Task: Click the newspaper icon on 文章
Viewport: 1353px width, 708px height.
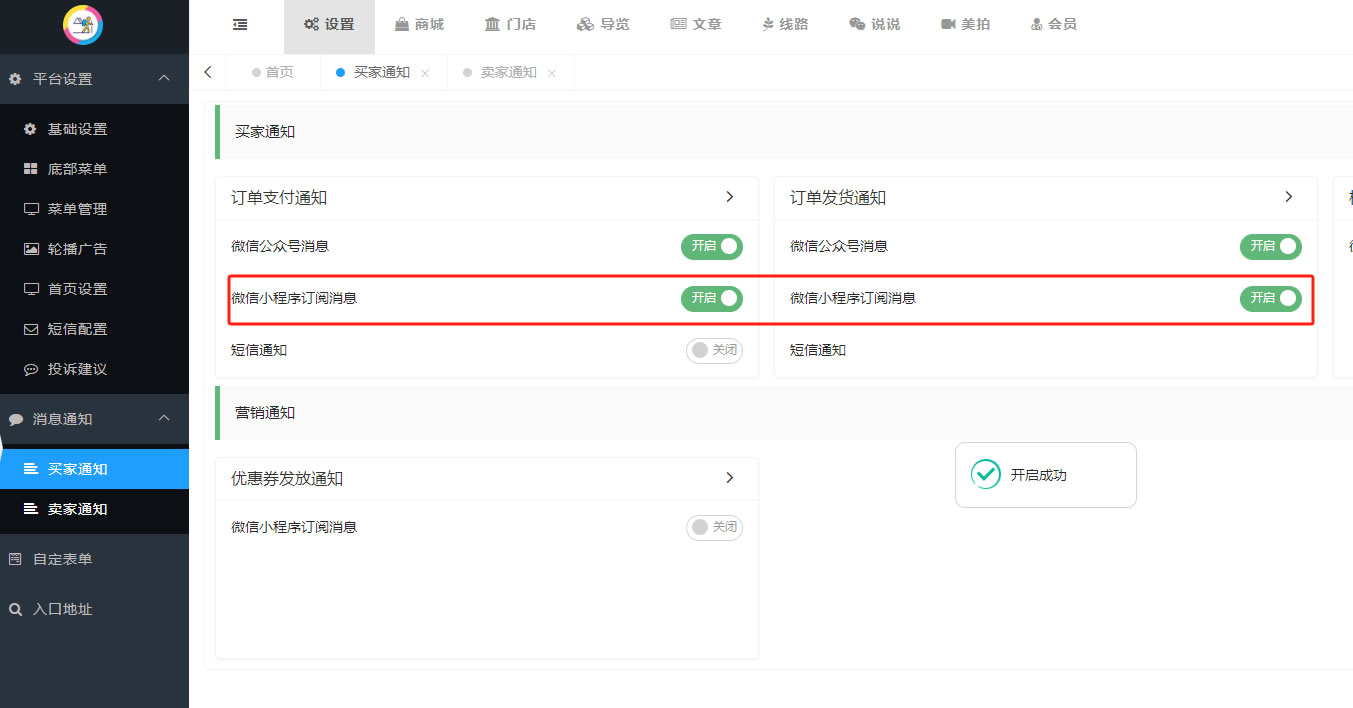Action: (678, 24)
